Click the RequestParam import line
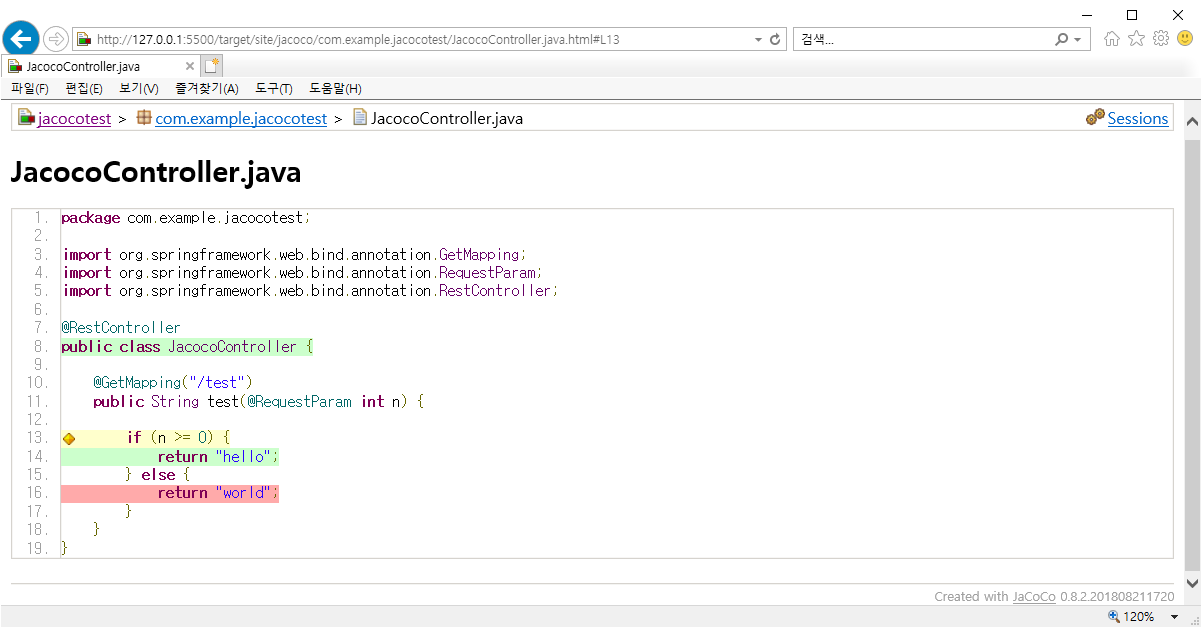Screen dimensions: 1202x628 point(302,273)
